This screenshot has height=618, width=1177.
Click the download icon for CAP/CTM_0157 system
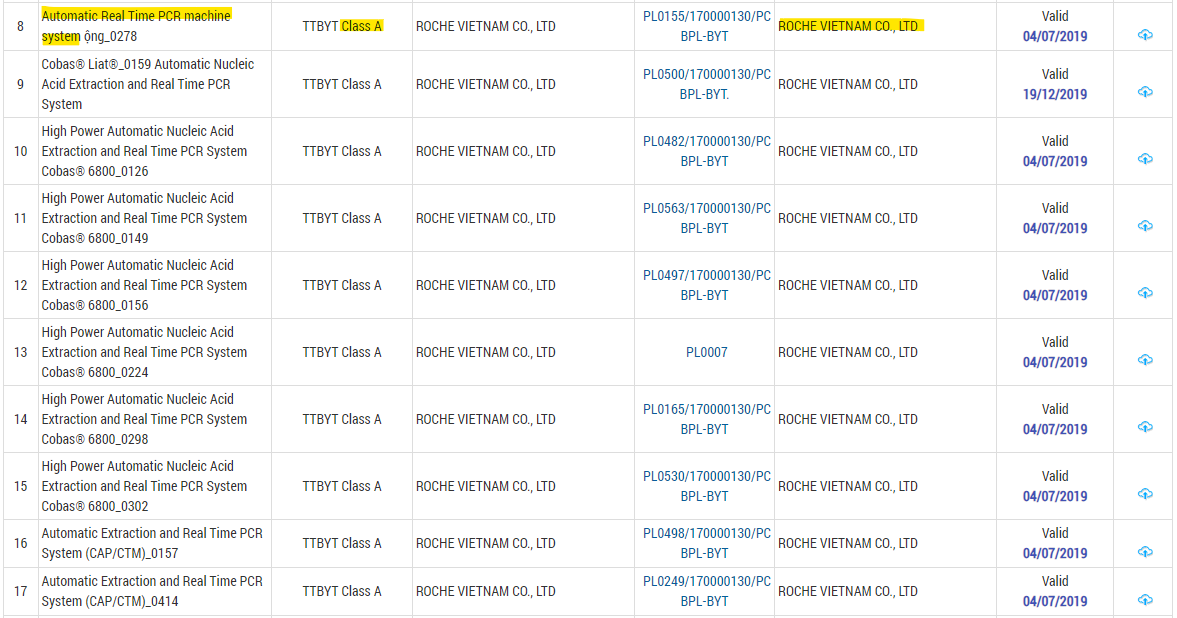[x=1145, y=551]
